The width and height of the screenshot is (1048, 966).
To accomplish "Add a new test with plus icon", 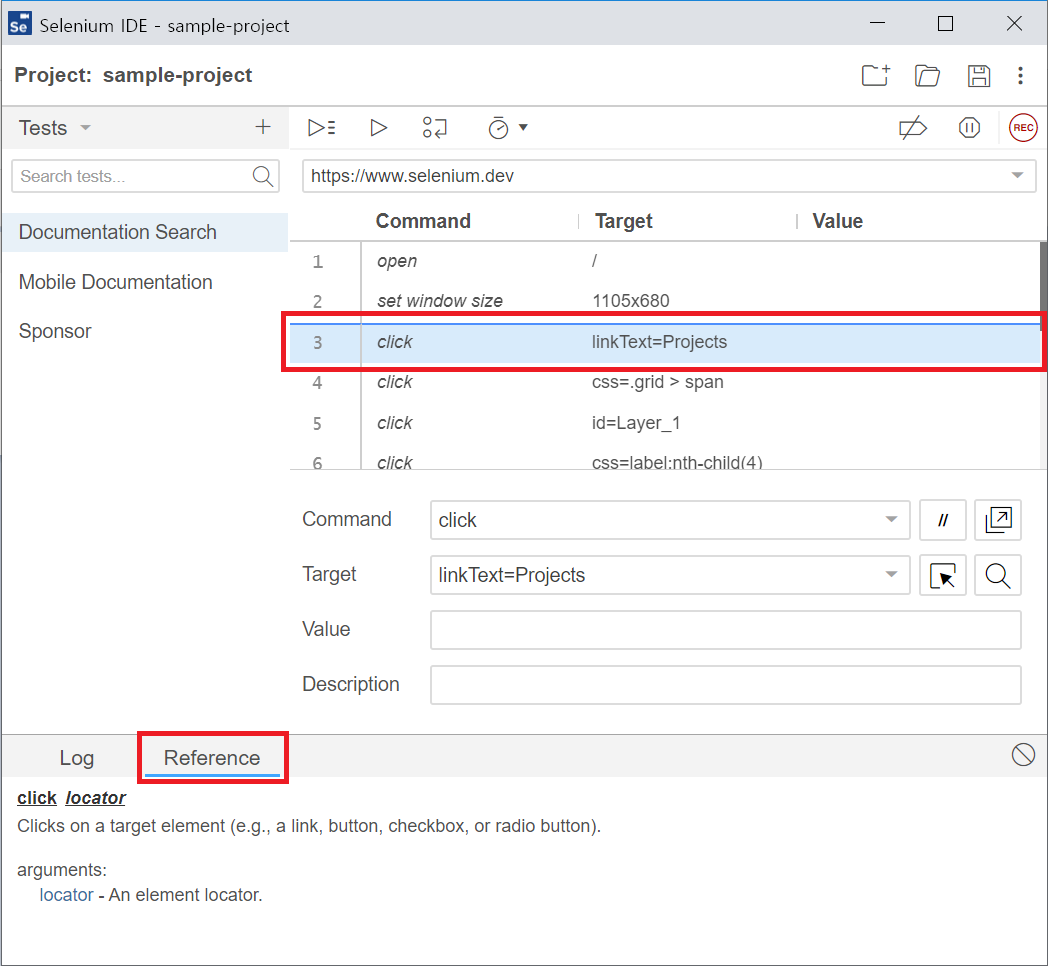I will click(x=263, y=127).
